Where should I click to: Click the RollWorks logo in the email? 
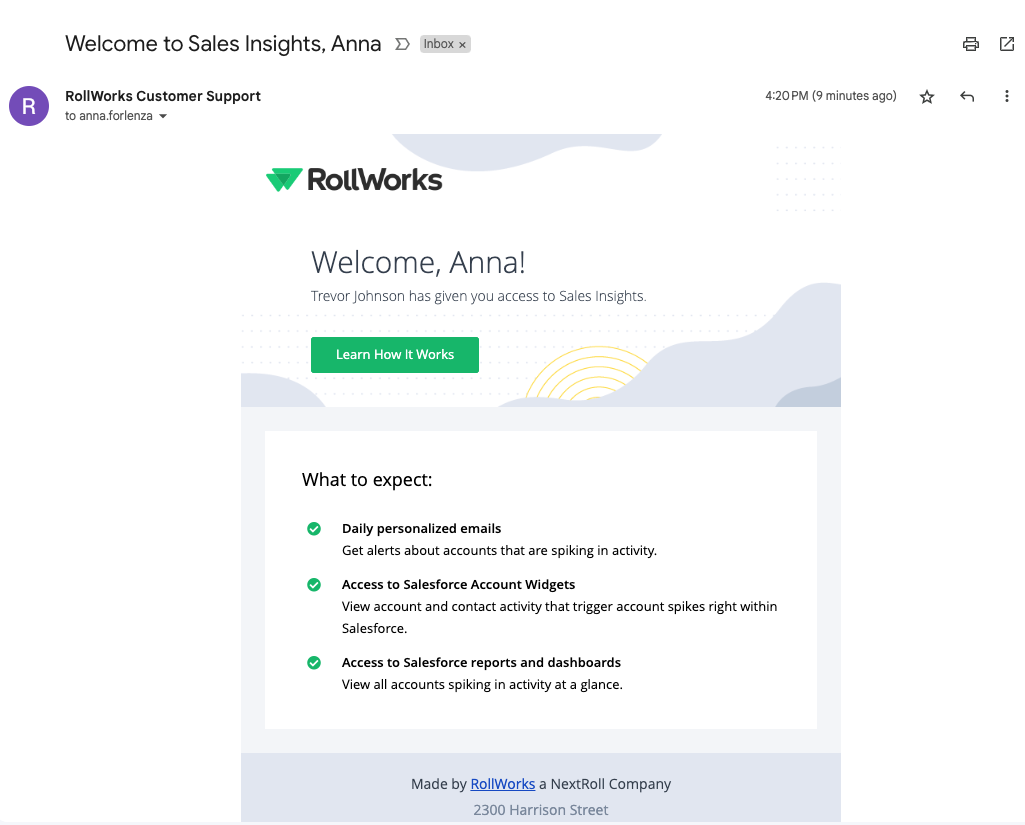tap(354, 179)
